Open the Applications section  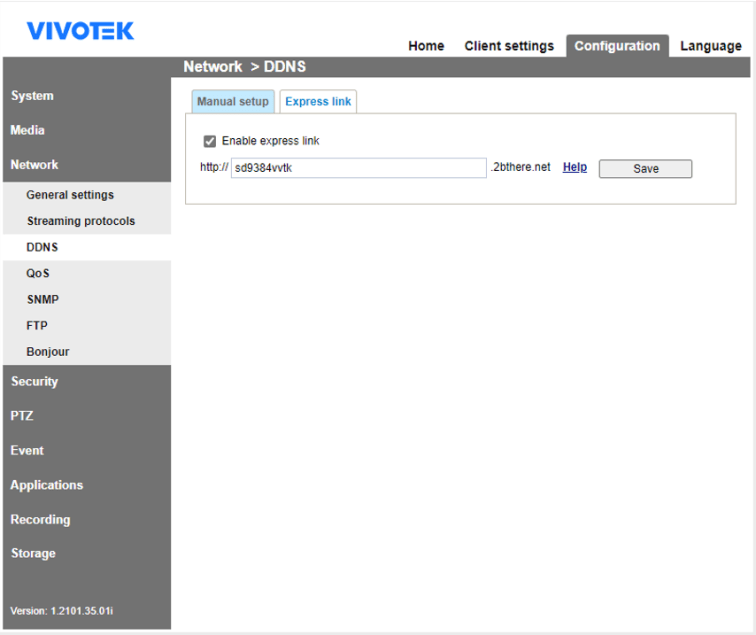click(x=47, y=485)
